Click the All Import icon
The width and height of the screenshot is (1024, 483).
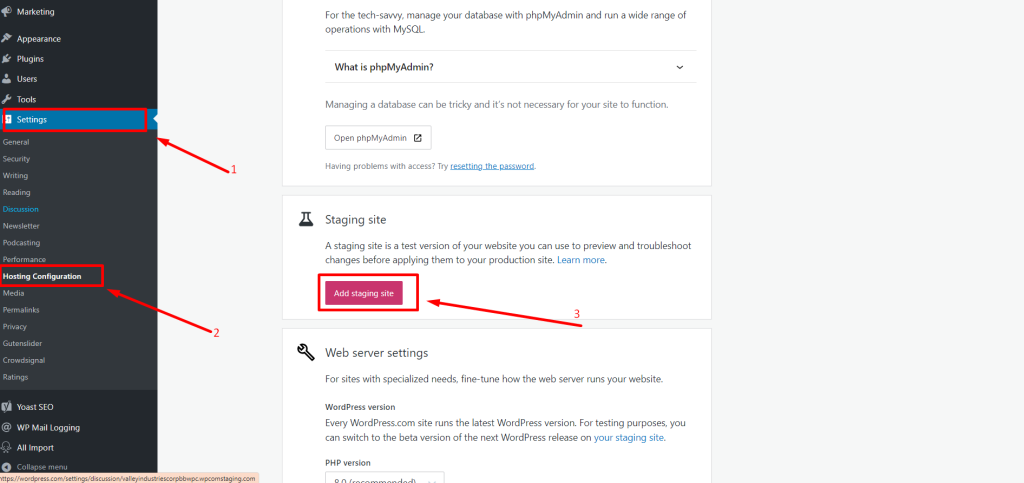pyautogui.click(x=7, y=447)
